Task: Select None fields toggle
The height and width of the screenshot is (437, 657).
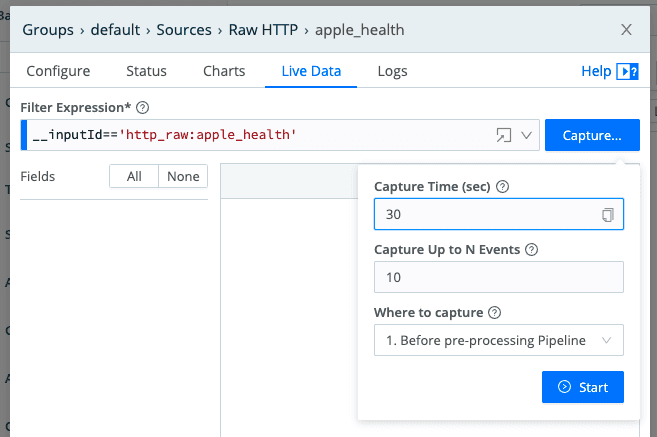Action: (x=183, y=176)
